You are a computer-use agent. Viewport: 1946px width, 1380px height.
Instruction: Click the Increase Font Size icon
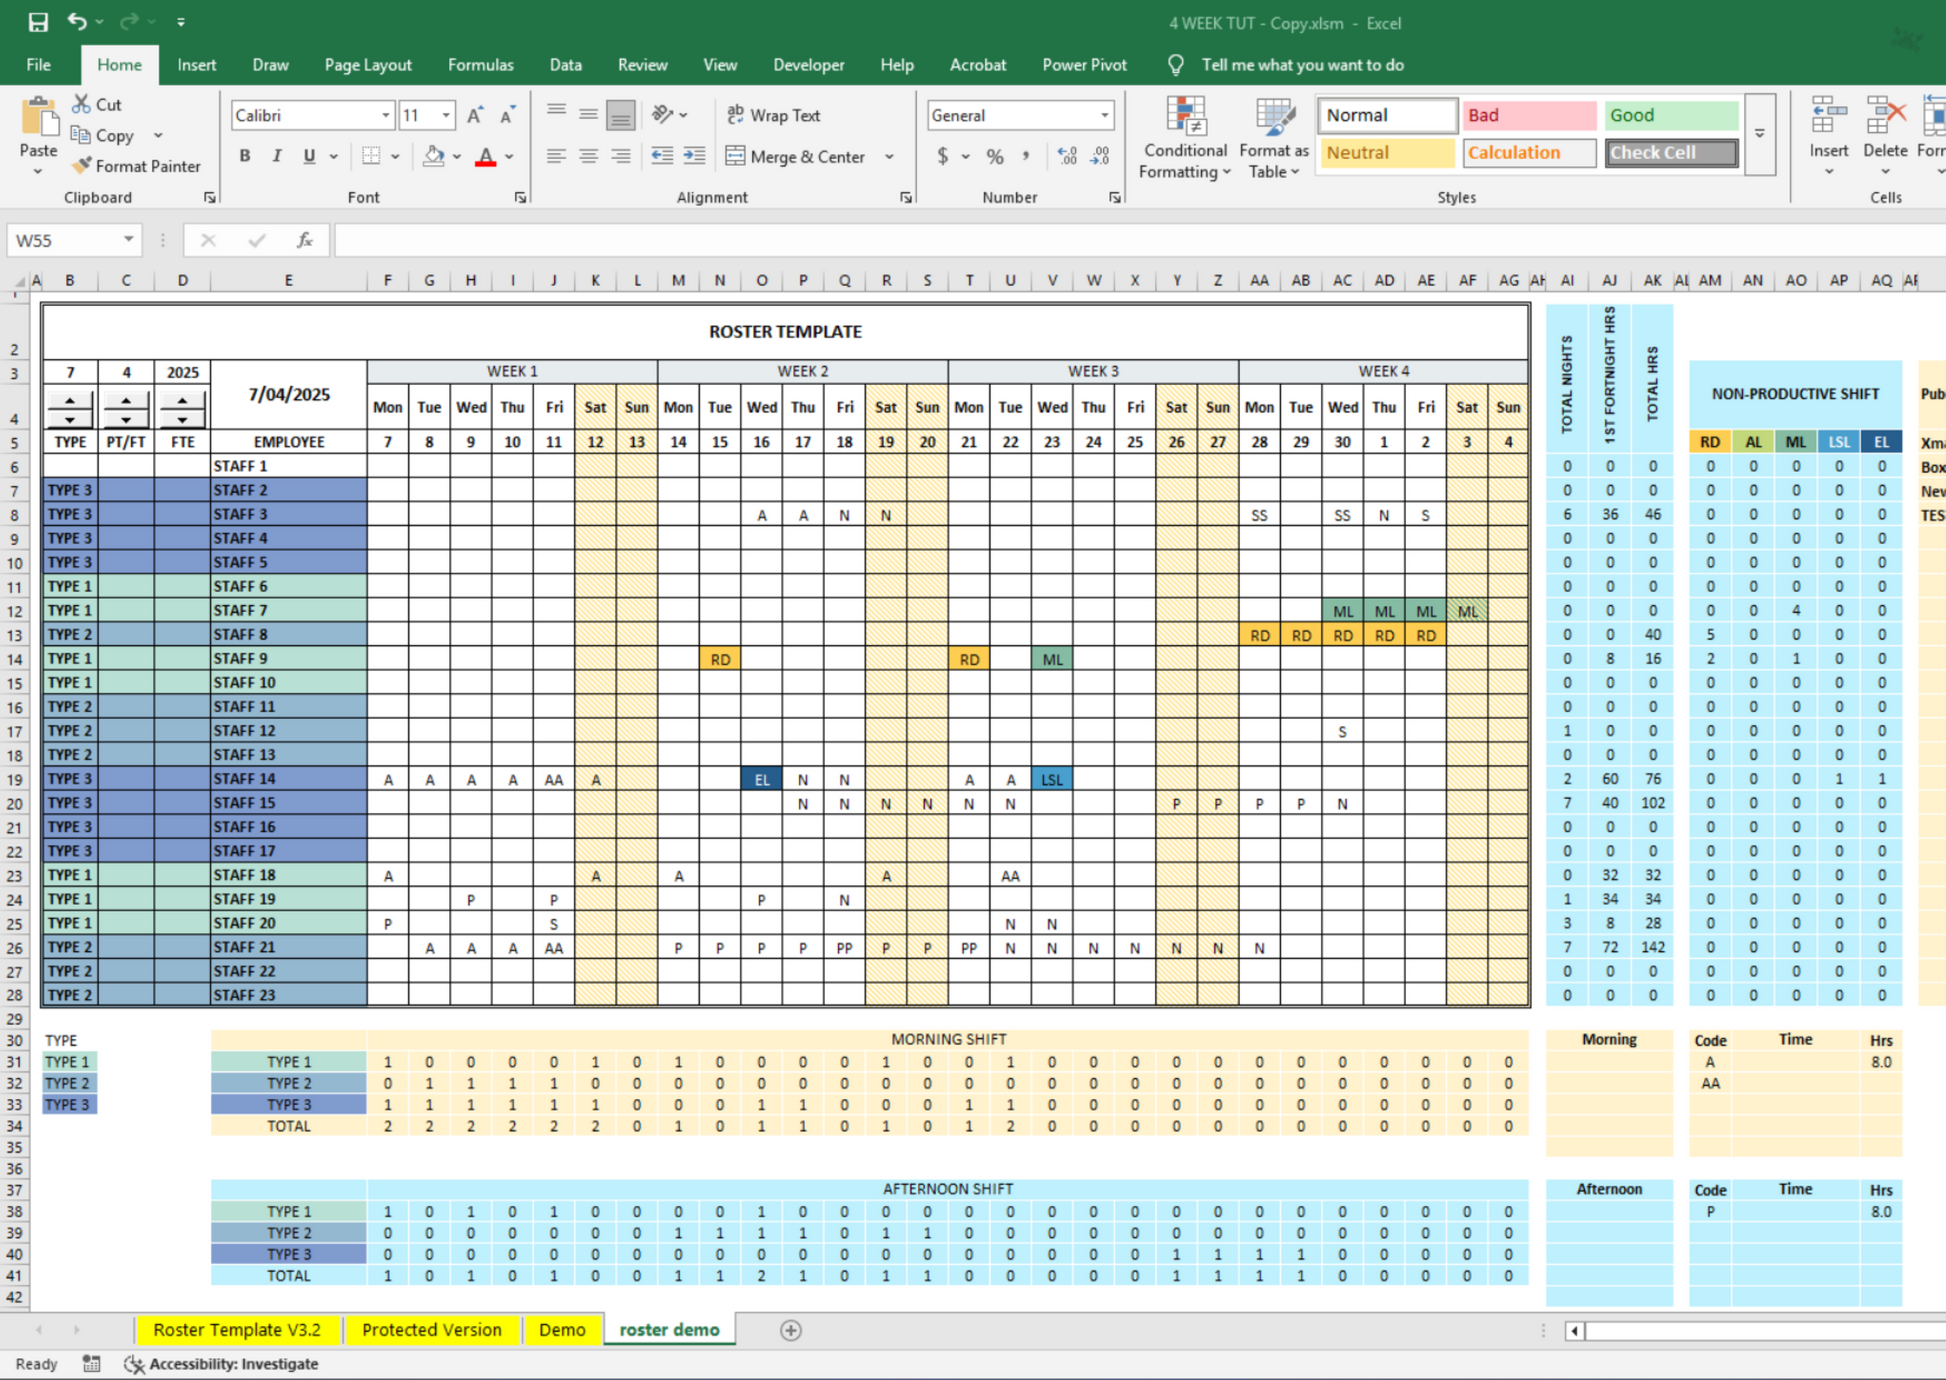[475, 115]
